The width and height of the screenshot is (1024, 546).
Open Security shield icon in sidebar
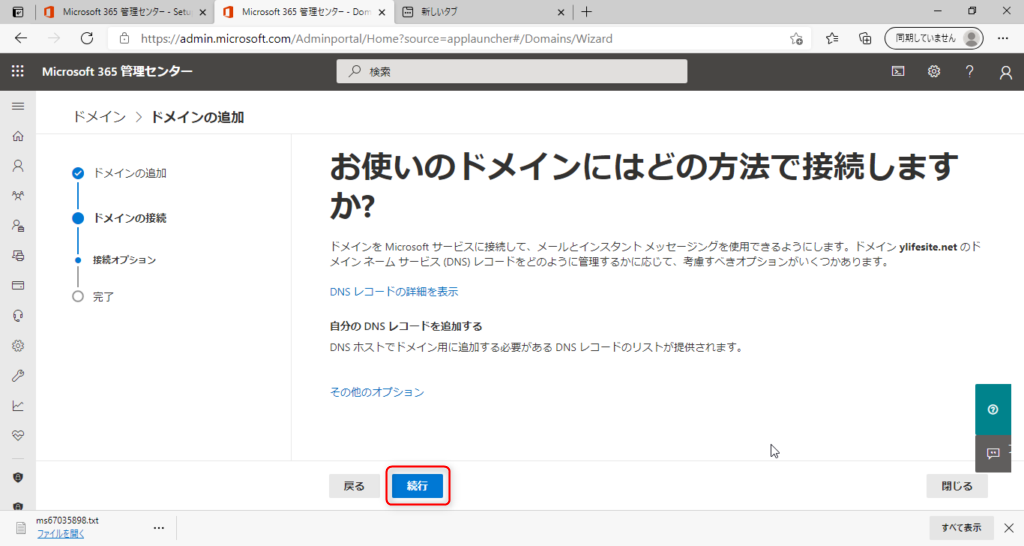pos(18,477)
